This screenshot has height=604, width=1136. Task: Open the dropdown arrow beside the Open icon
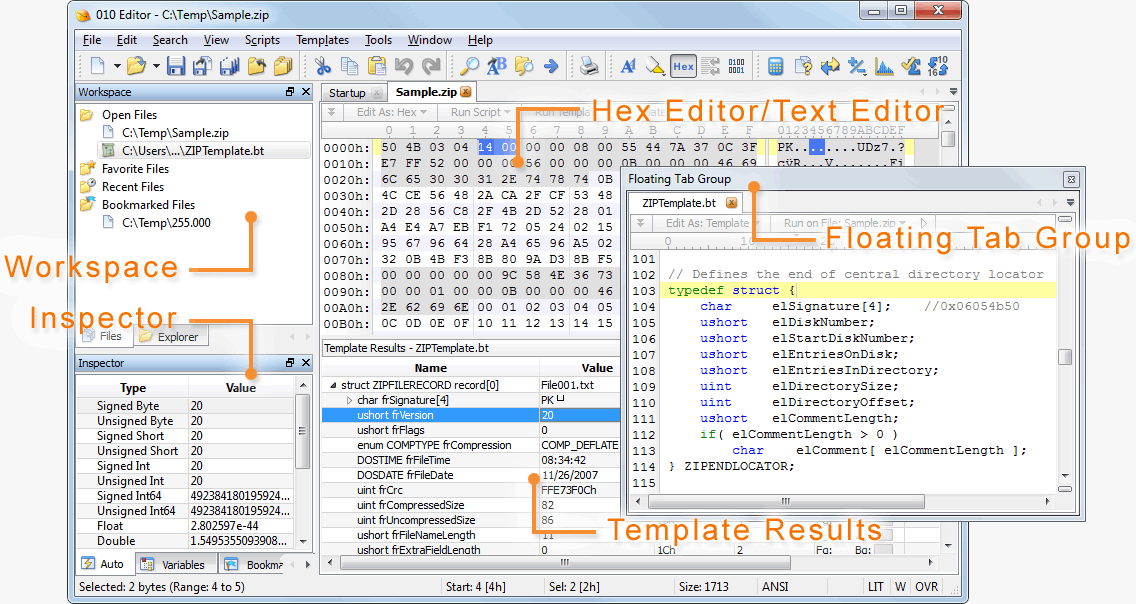pos(156,67)
